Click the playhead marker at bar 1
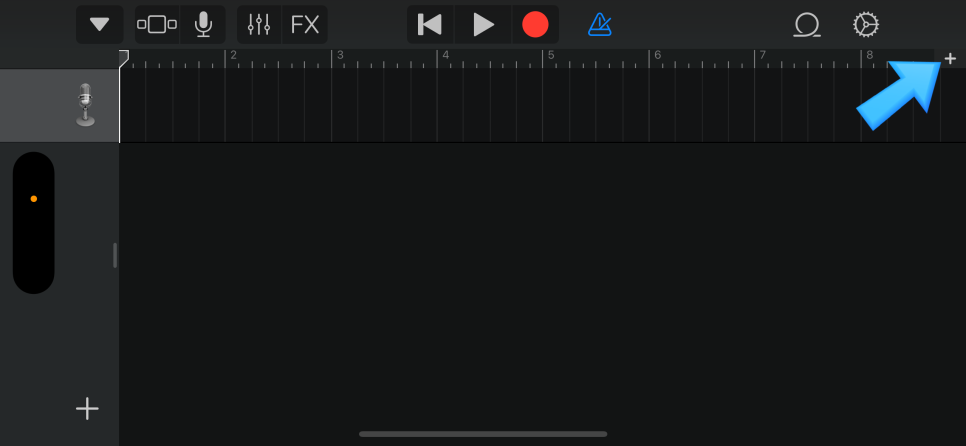This screenshot has width=966, height=446. tap(124, 59)
